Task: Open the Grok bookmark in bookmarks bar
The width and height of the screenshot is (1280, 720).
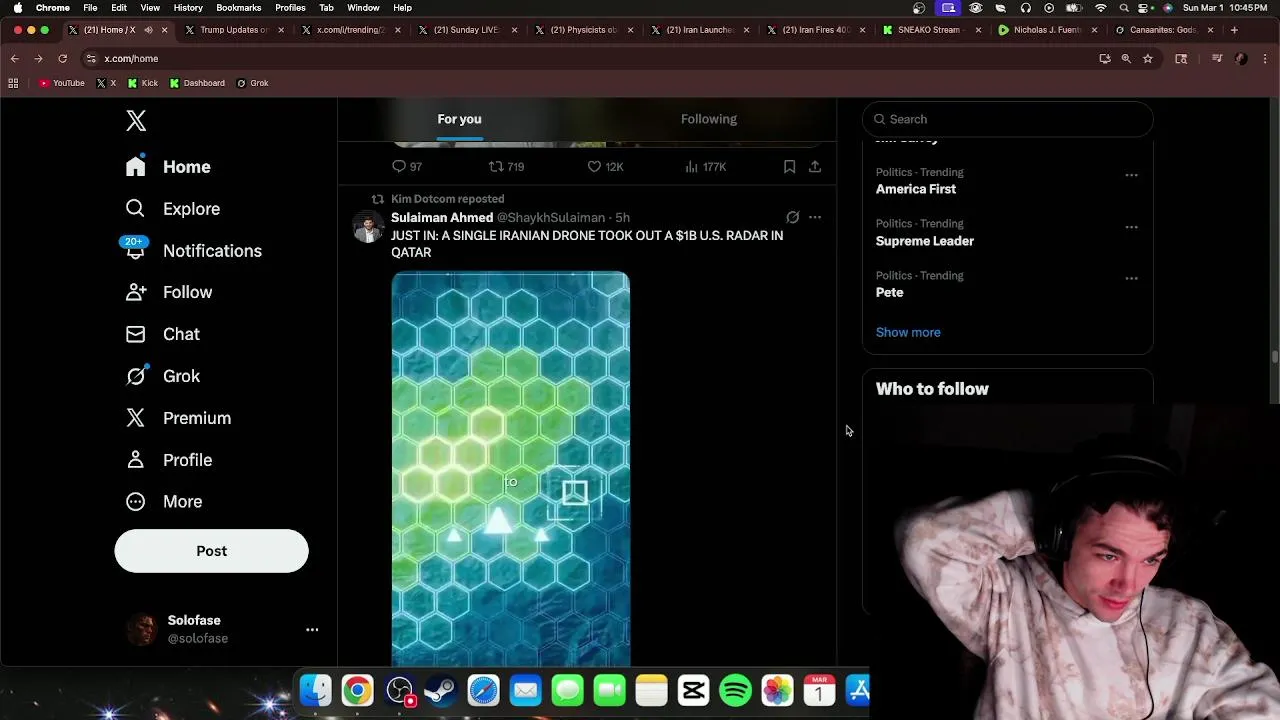Action: 253,83
